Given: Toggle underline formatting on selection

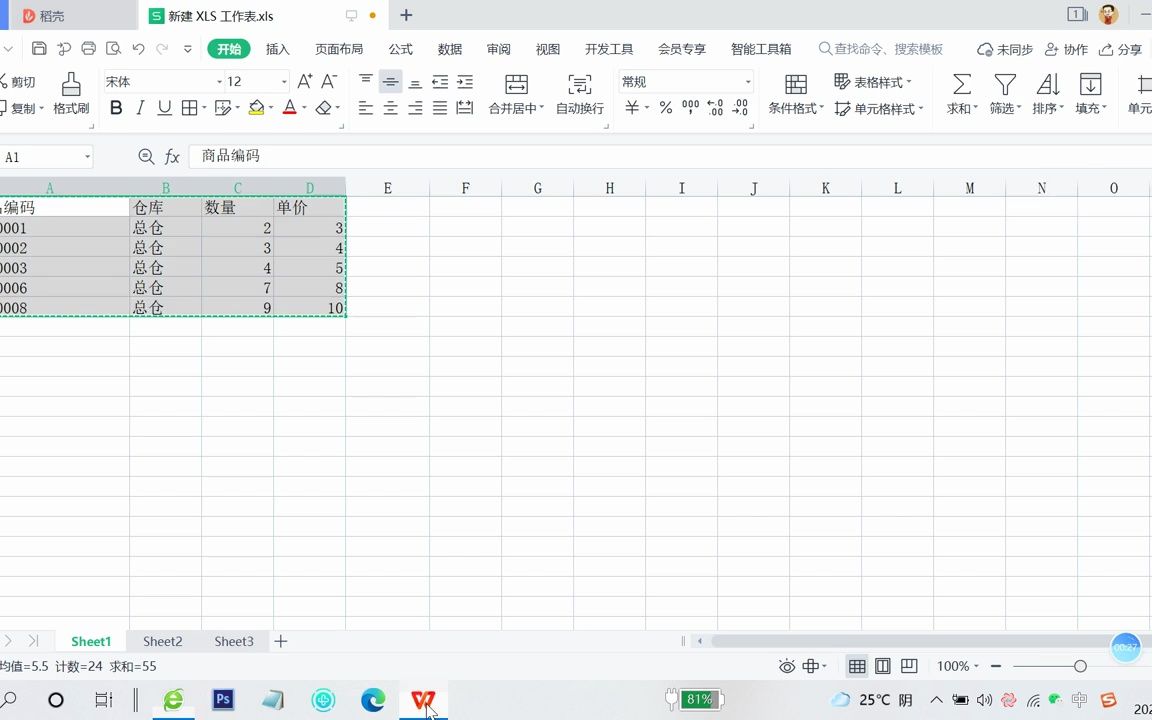Looking at the screenshot, I should click(x=164, y=108).
